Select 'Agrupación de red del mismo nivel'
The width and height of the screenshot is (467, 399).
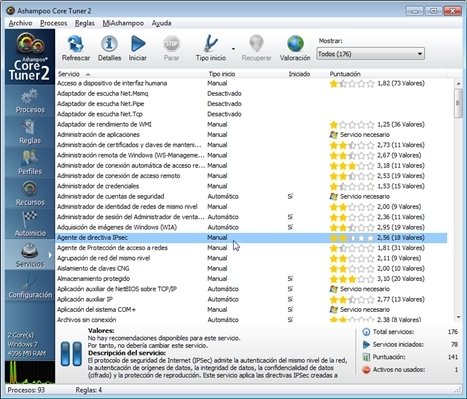pyautogui.click(x=103, y=258)
